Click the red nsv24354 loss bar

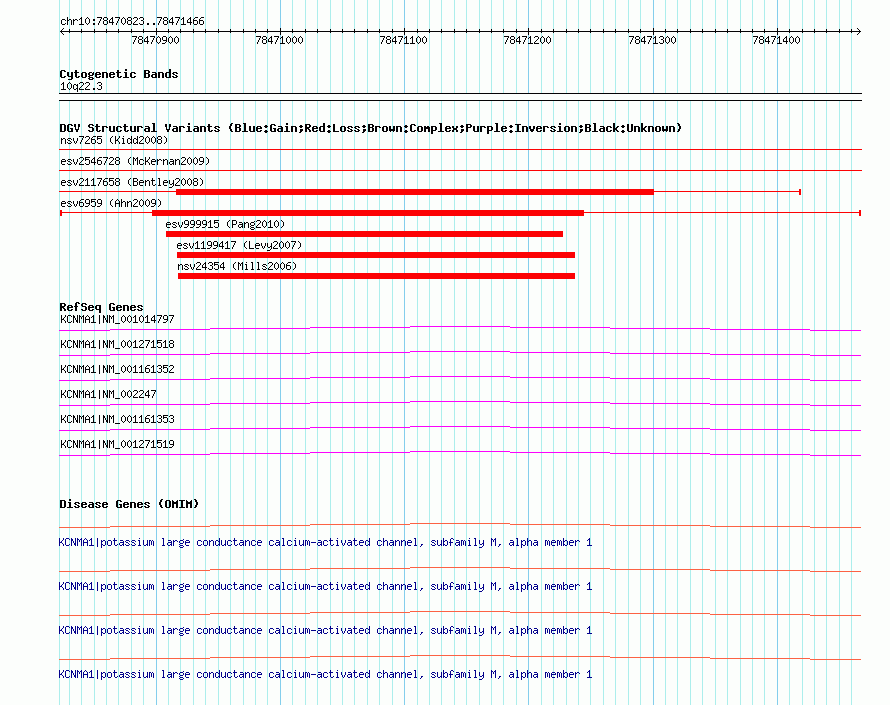point(376,276)
